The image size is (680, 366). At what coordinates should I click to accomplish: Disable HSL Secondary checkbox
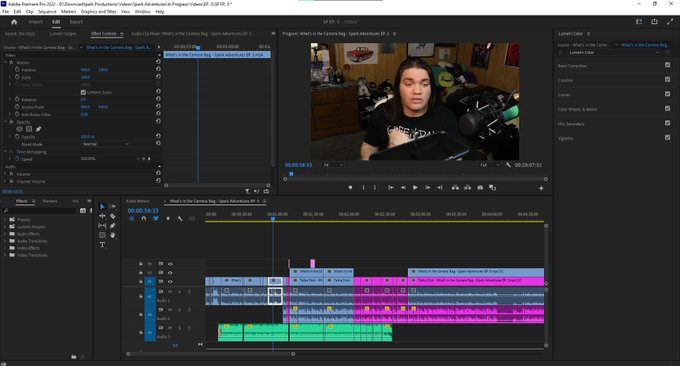click(x=667, y=123)
